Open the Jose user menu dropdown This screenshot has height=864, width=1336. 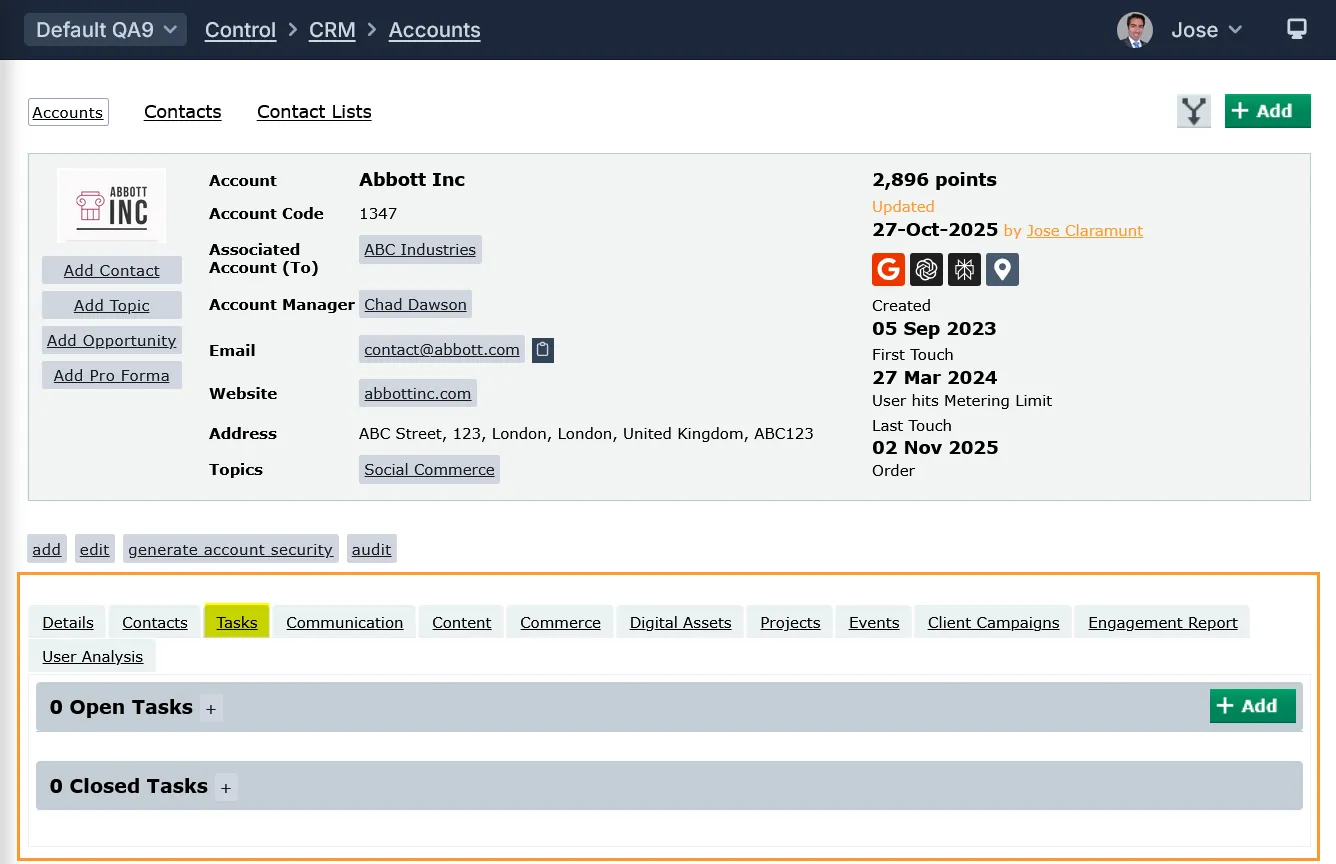point(1206,30)
